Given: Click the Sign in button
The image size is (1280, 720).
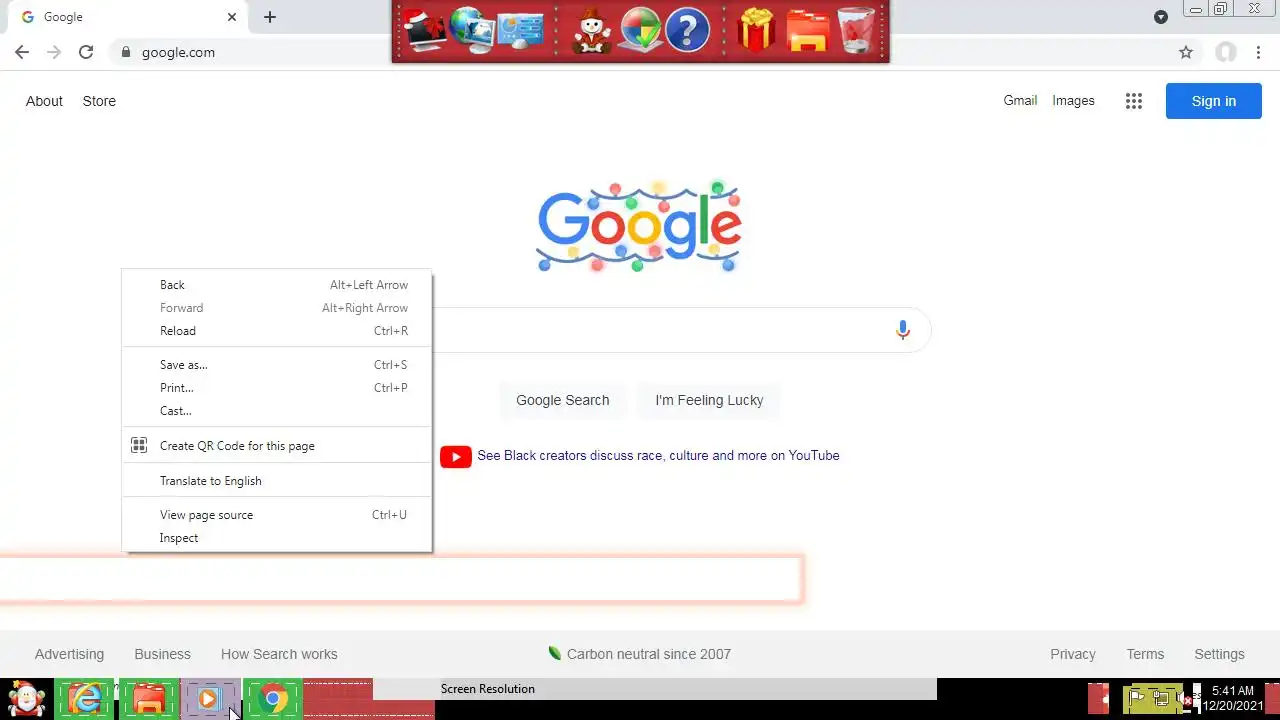Looking at the screenshot, I should tap(1214, 101).
